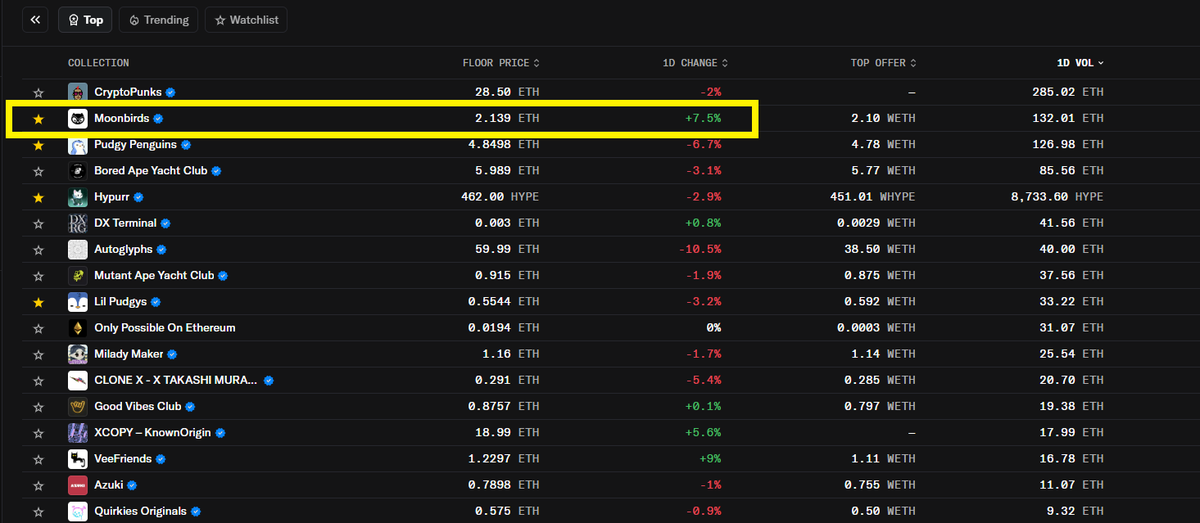
Task: Open the Pudgy Penguins name link
Action: coord(135,145)
